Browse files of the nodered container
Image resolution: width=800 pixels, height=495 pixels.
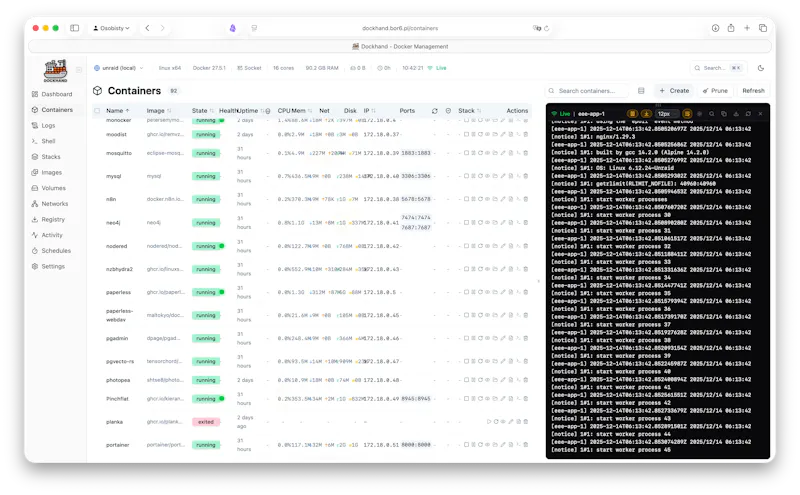[x=495, y=246]
